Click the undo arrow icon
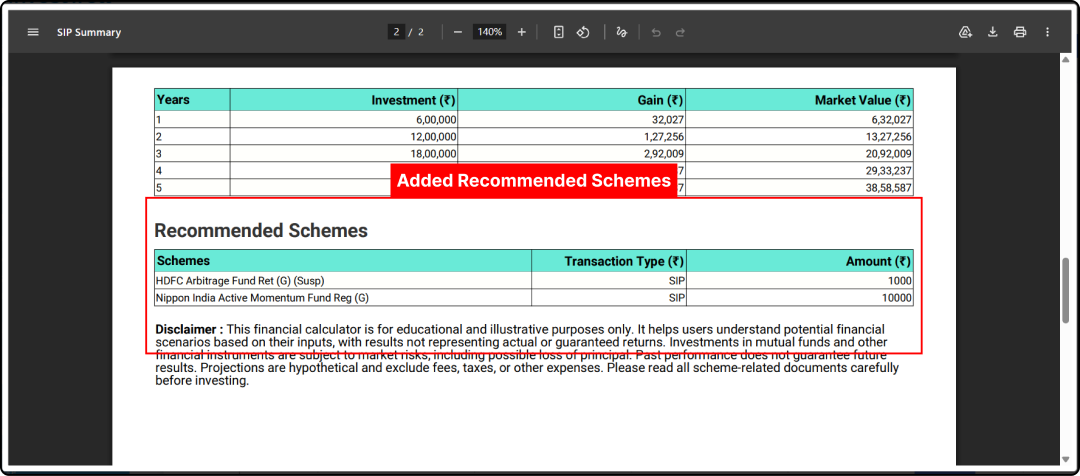 (656, 32)
